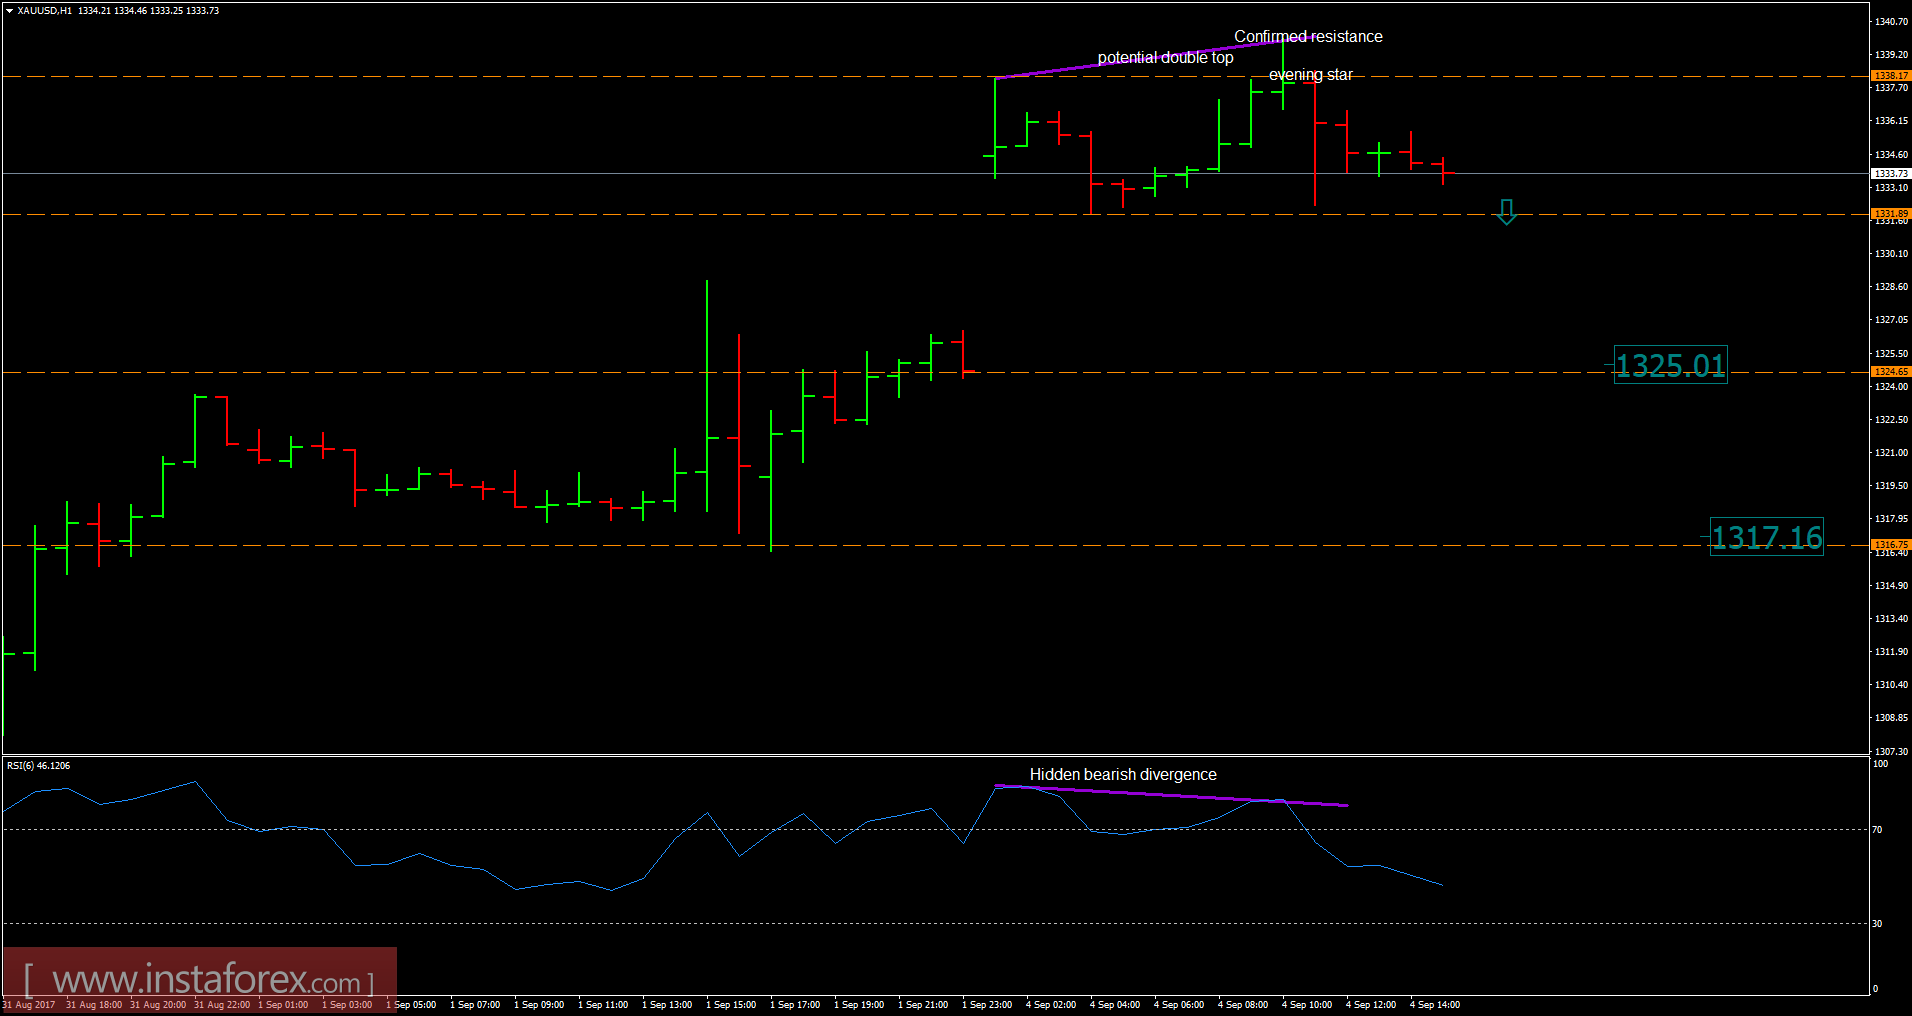Click price scale value 1307.30
Screen dimensions: 1912x1016
click(1891, 751)
